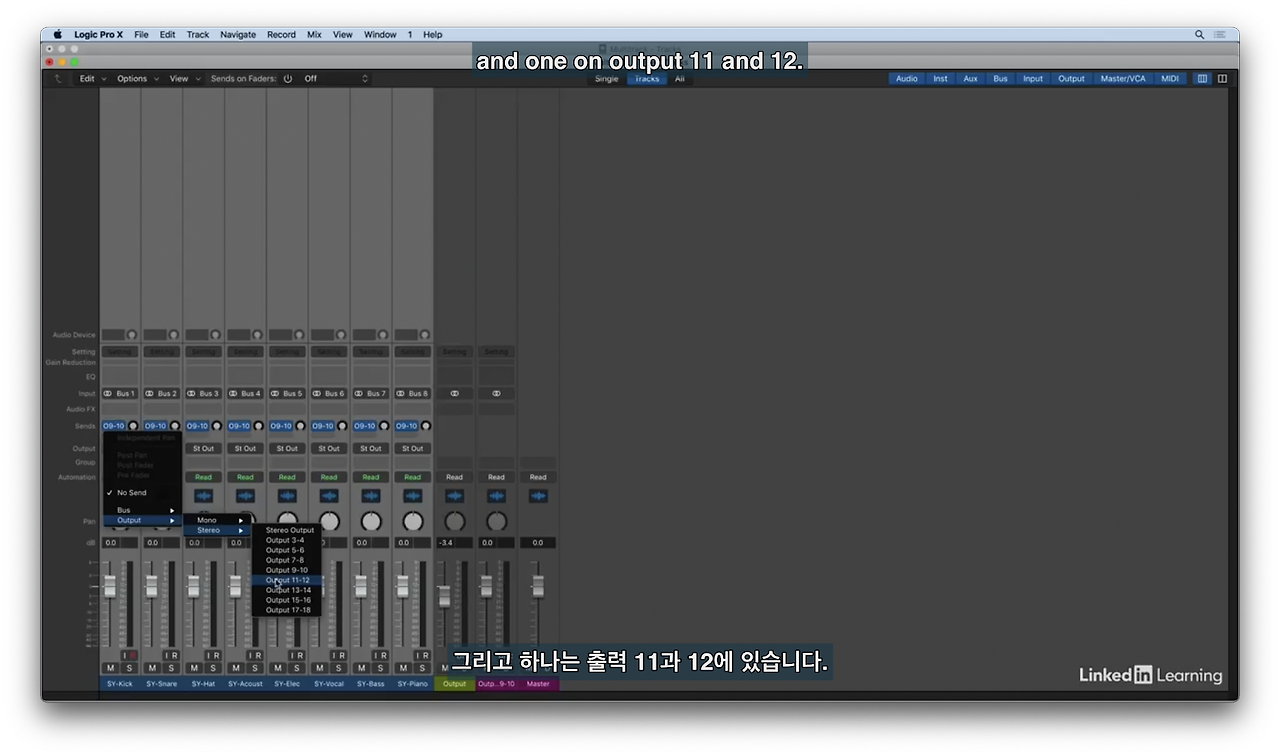Switch mixer to All view

click(x=680, y=79)
